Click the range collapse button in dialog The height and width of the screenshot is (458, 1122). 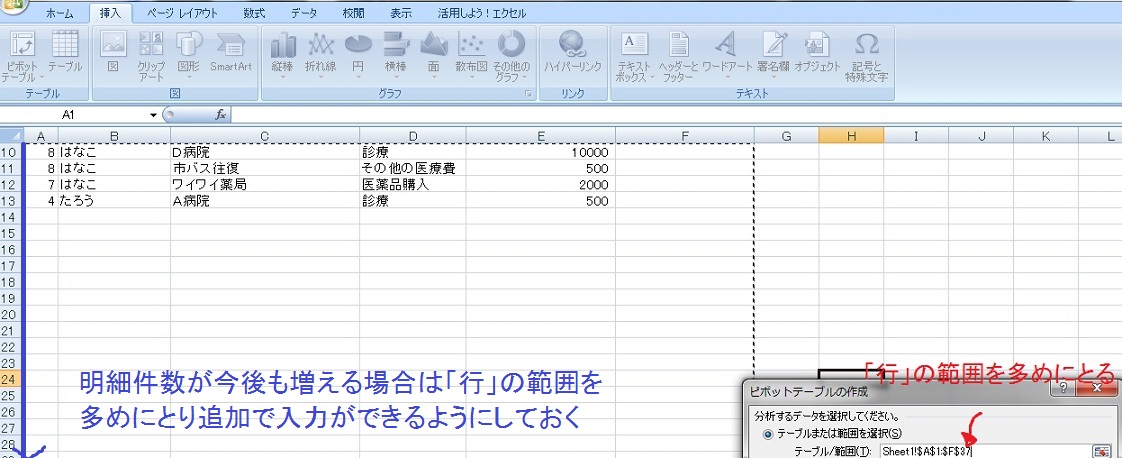pos(1101,451)
